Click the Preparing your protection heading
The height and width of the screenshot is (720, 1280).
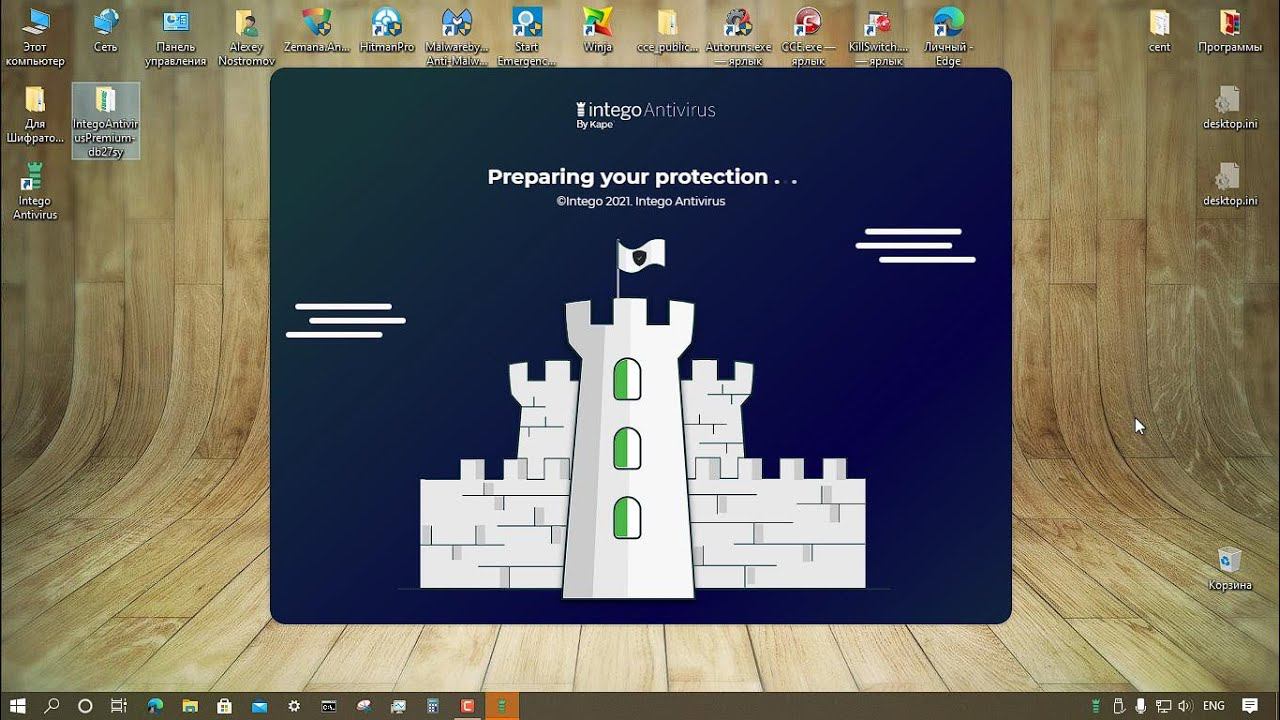coord(641,177)
